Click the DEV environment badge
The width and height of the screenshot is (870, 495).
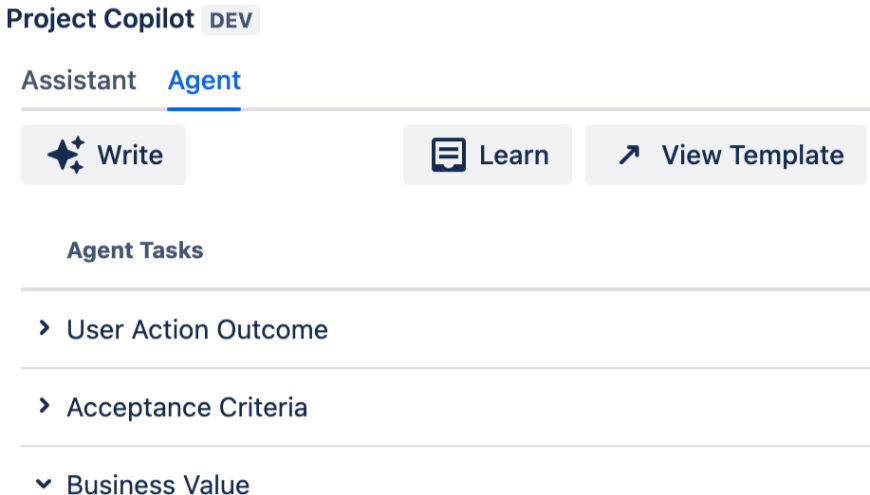coord(230,21)
